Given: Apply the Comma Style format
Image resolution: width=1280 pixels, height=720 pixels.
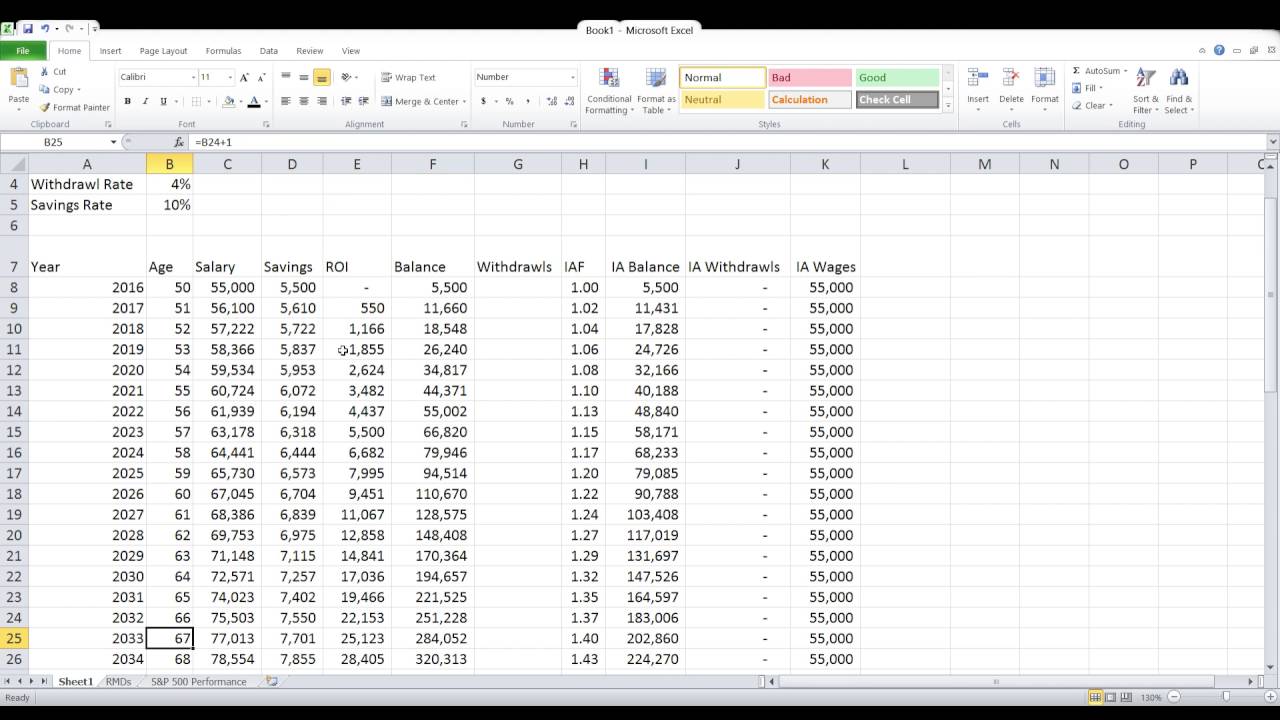Looking at the screenshot, I should point(527,101).
